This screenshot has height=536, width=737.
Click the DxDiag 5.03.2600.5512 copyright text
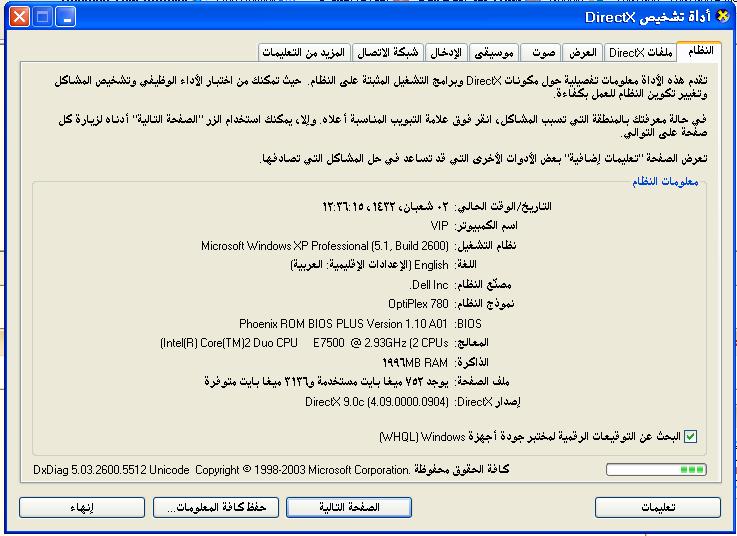[x=271, y=469]
